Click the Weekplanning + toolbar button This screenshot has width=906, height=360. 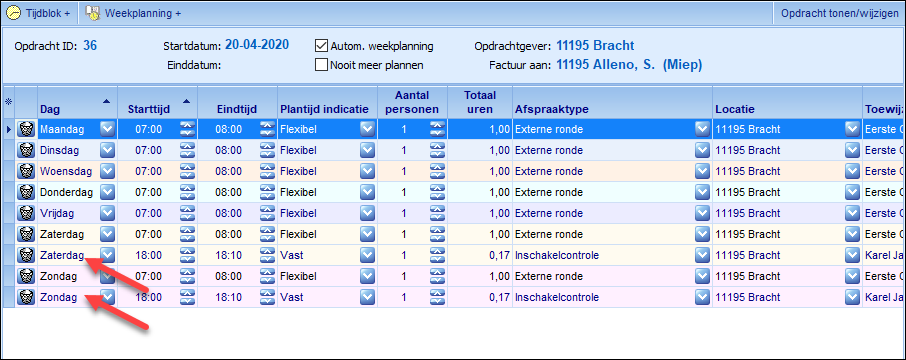tap(133, 14)
